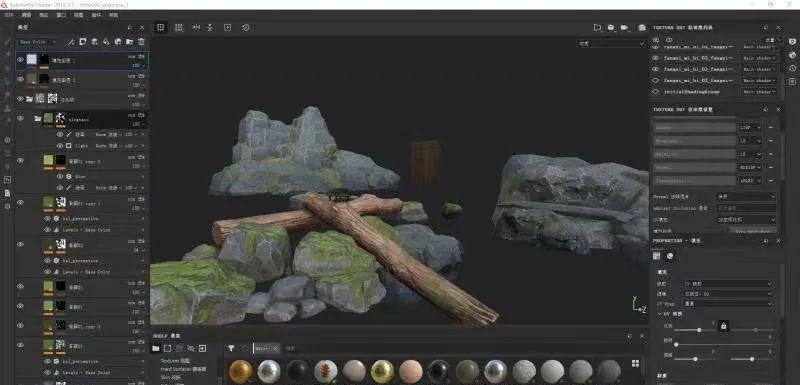
Task: Open the 帮助 menu
Action: [x=113, y=15]
